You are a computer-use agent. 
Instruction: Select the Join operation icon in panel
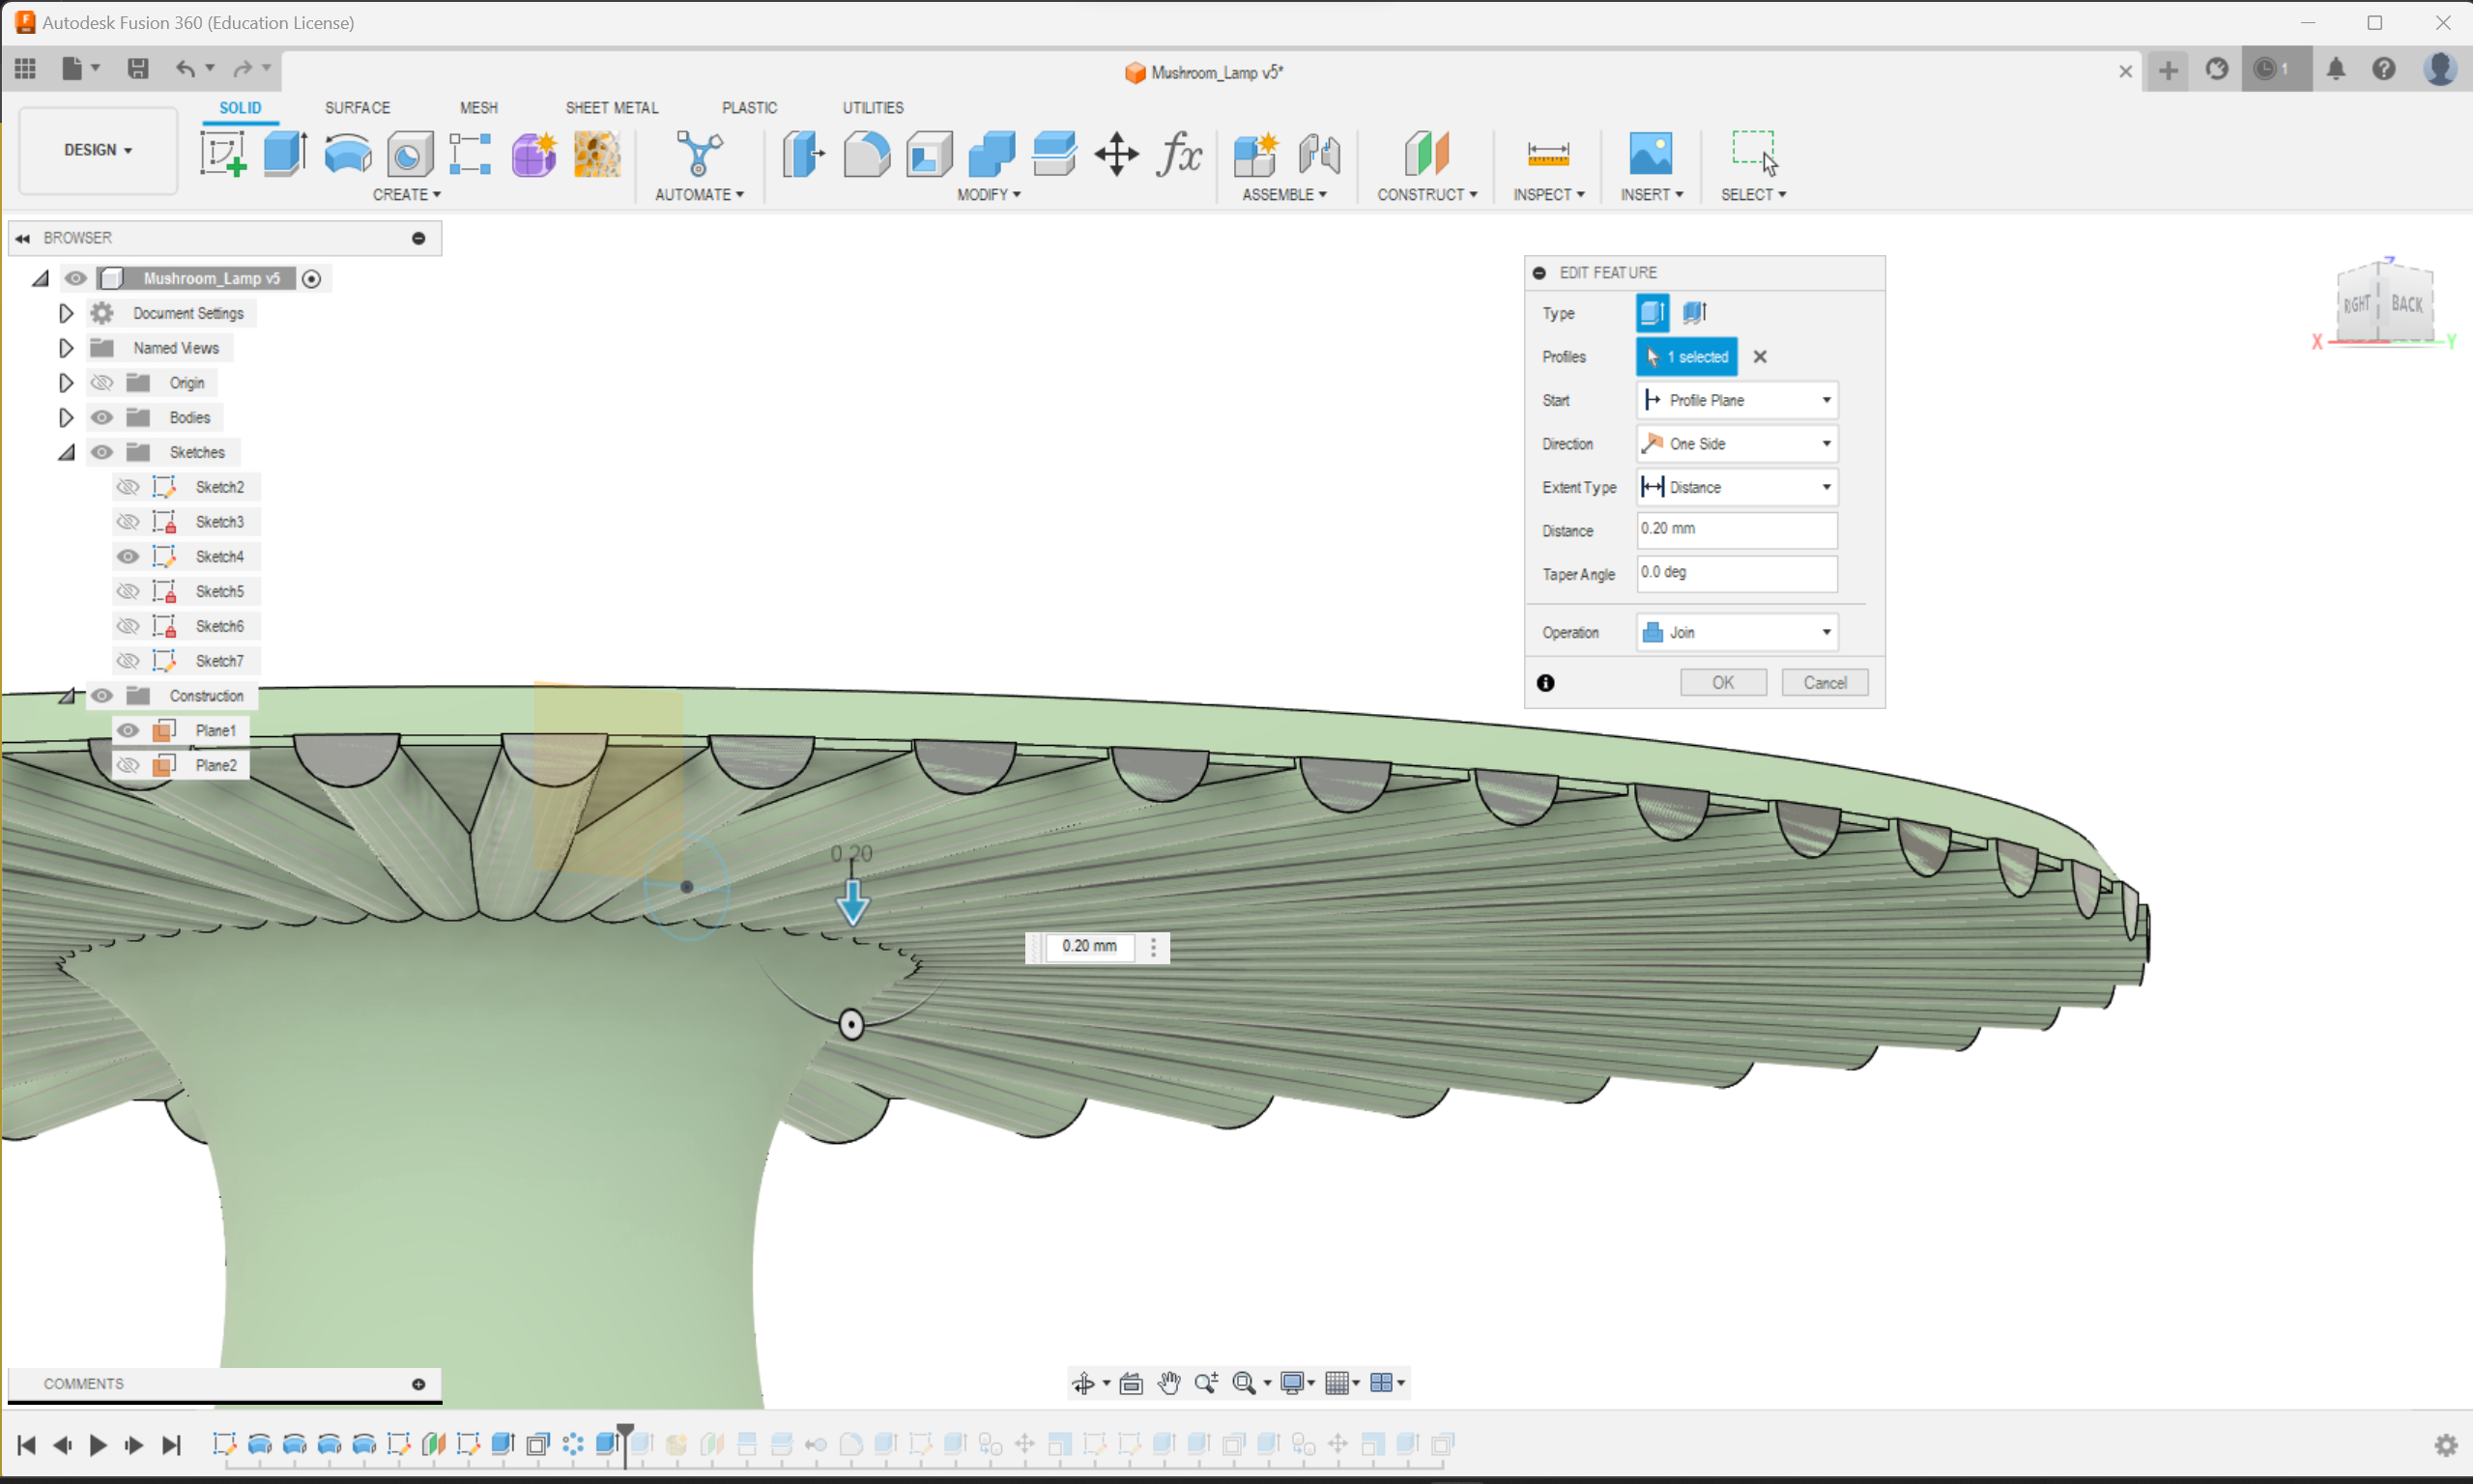pos(1652,633)
